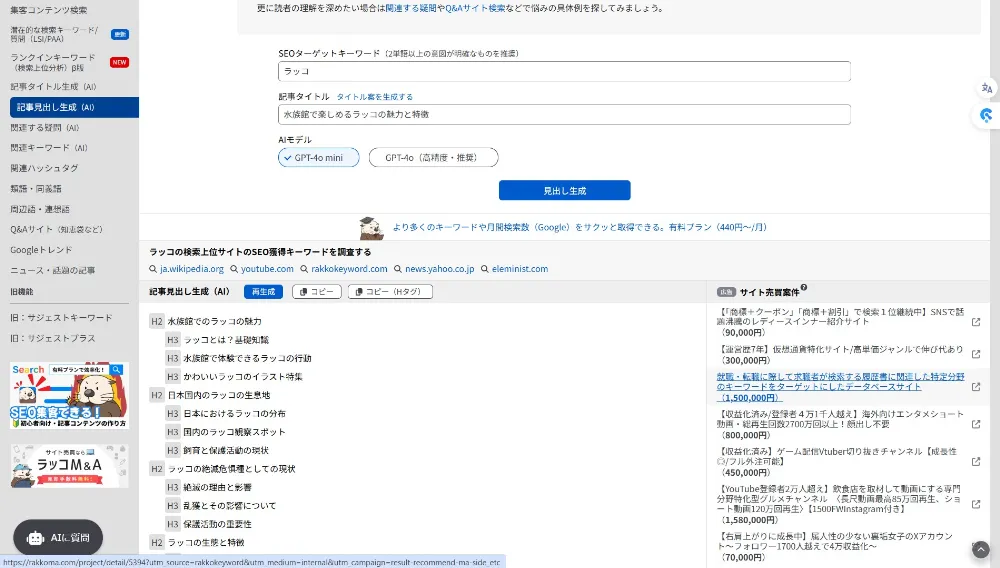Open the Q&Aサイト検索 link in description

(x=475, y=8)
